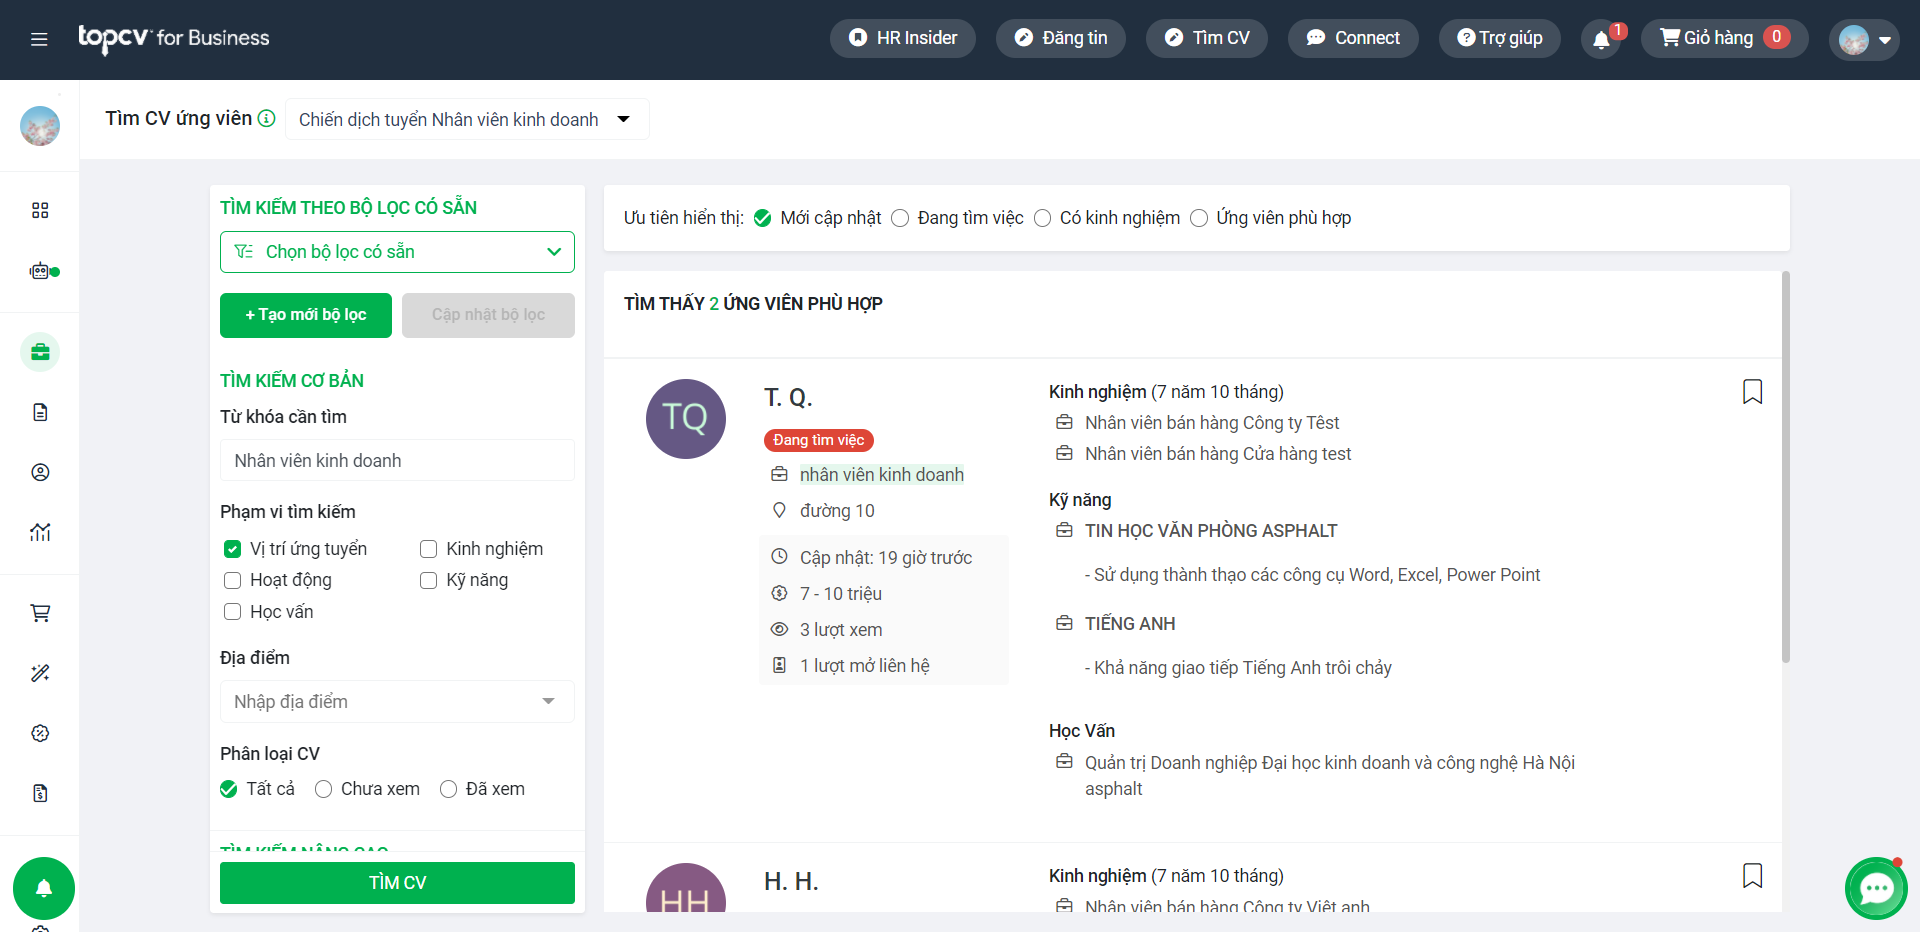Viewport: 1920px width, 933px height.
Task: Open the notification bell in top bar
Action: point(1601,39)
